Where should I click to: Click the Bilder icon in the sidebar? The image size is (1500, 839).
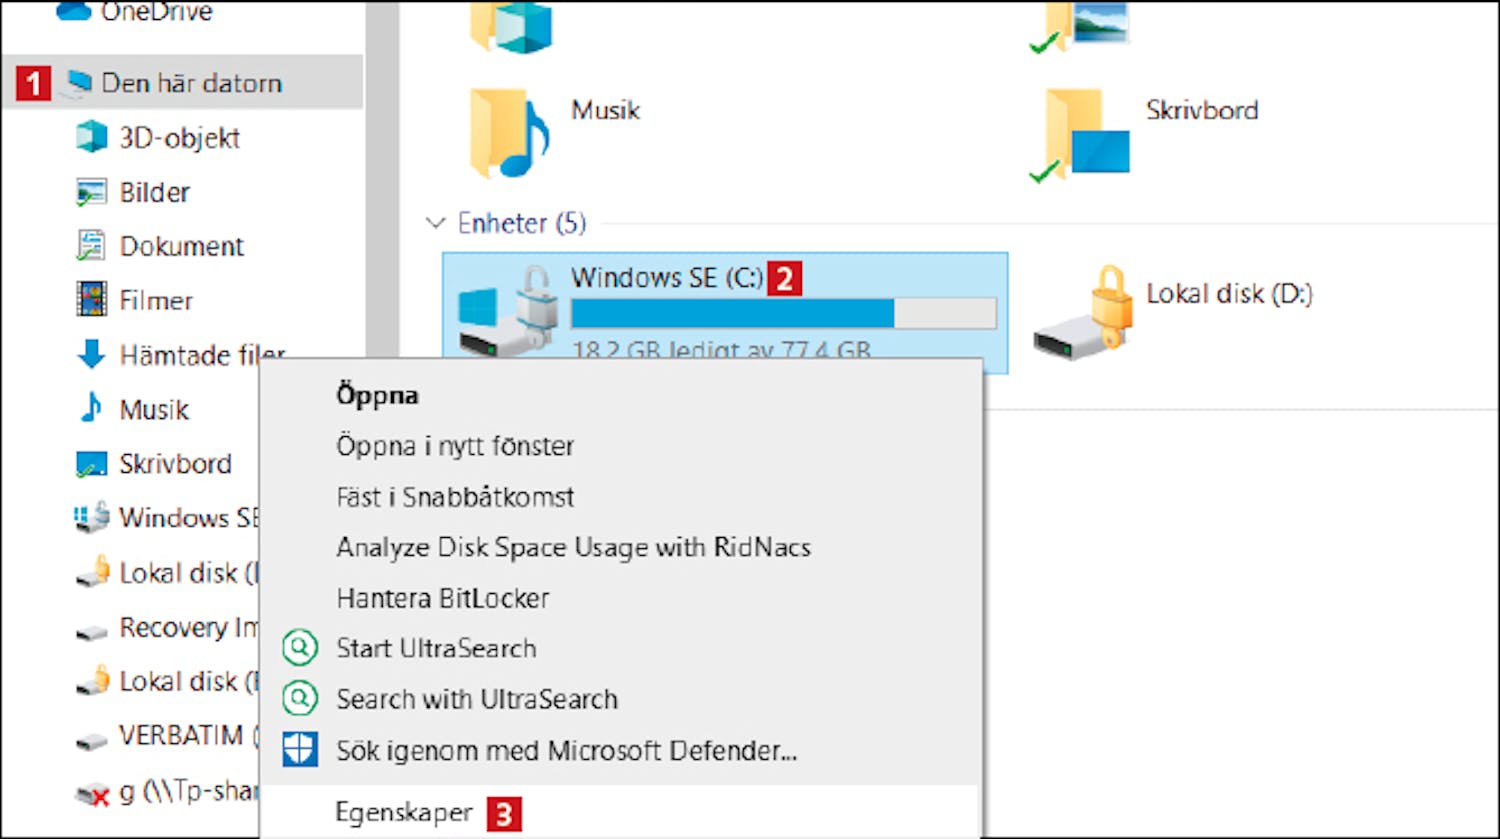click(91, 192)
